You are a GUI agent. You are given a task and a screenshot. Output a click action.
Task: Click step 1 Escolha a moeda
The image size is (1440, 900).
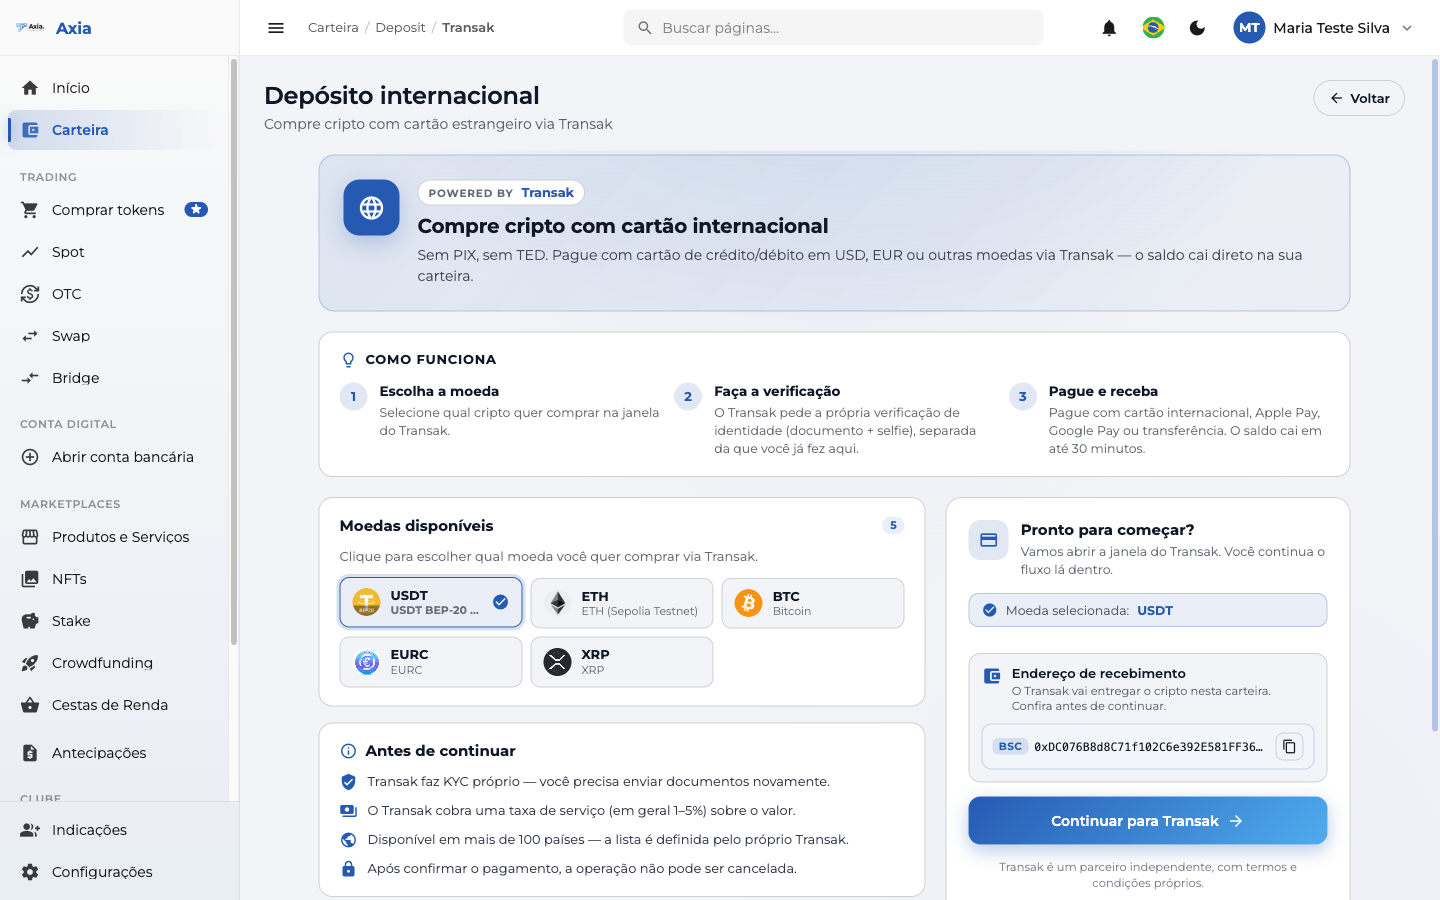tap(501, 411)
